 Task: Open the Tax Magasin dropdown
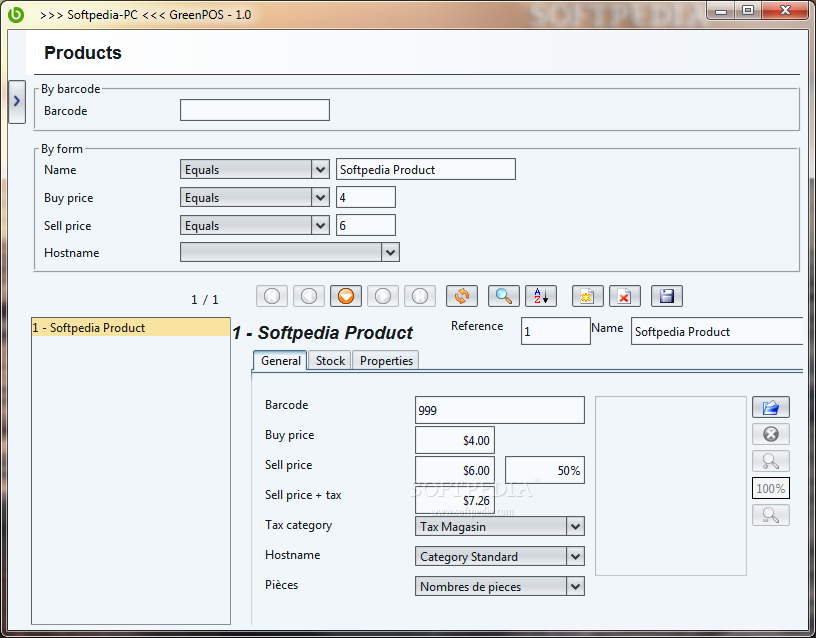tap(500, 526)
